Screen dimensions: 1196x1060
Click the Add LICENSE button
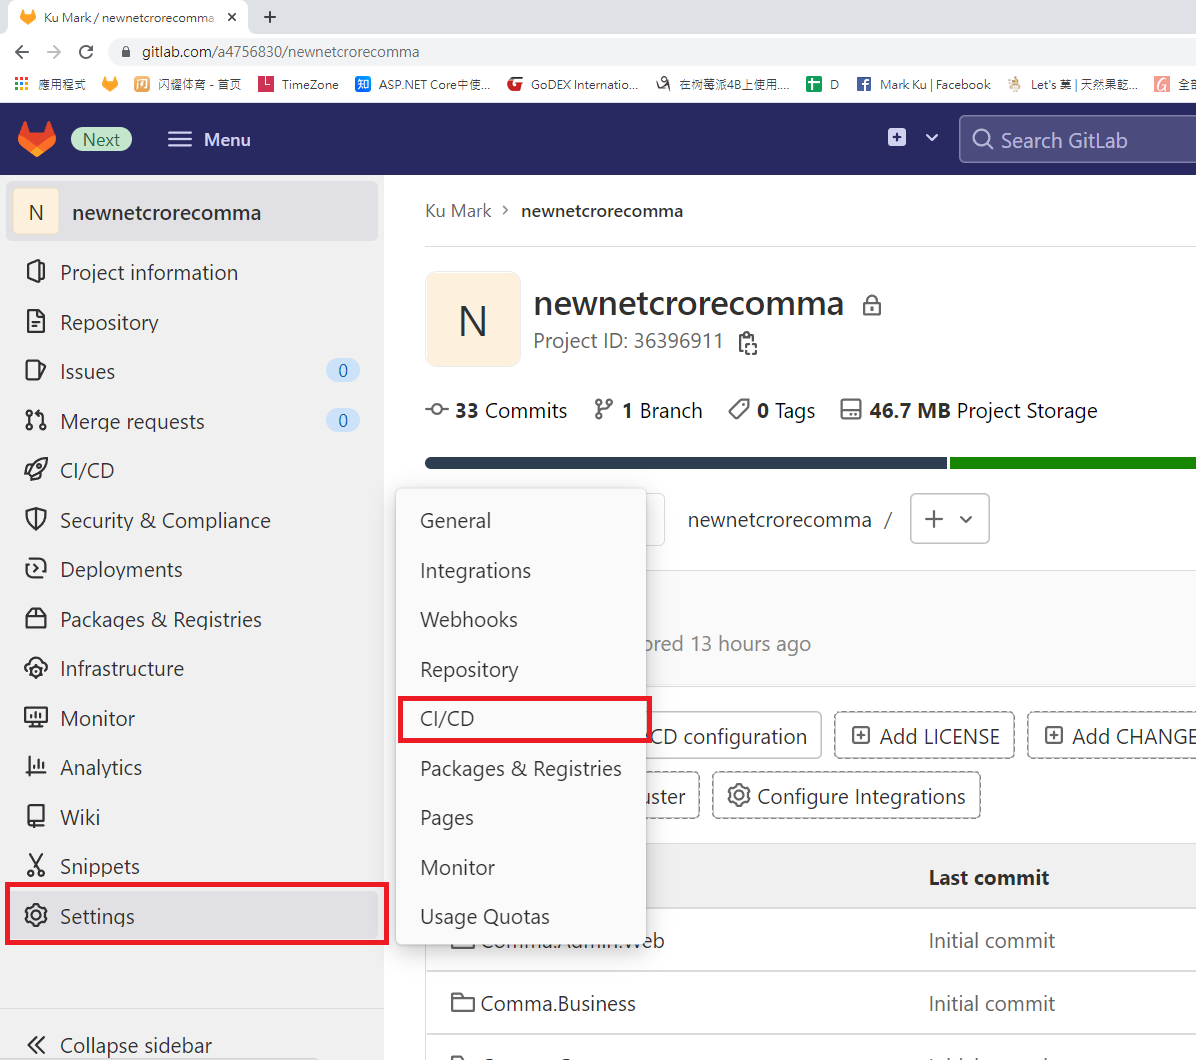tap(924, 736)
